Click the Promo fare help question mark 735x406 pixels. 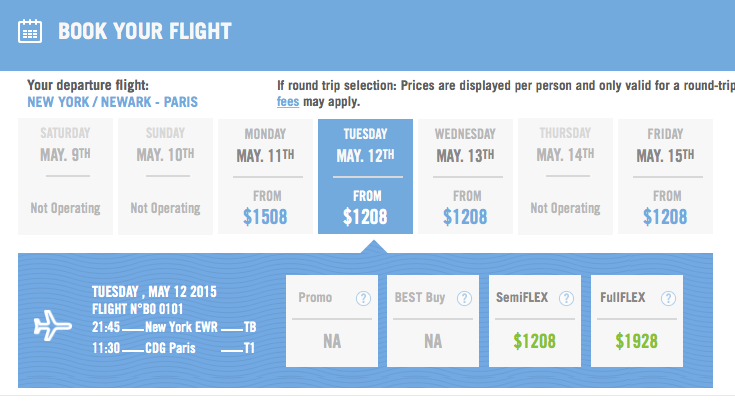pos(363,298)
